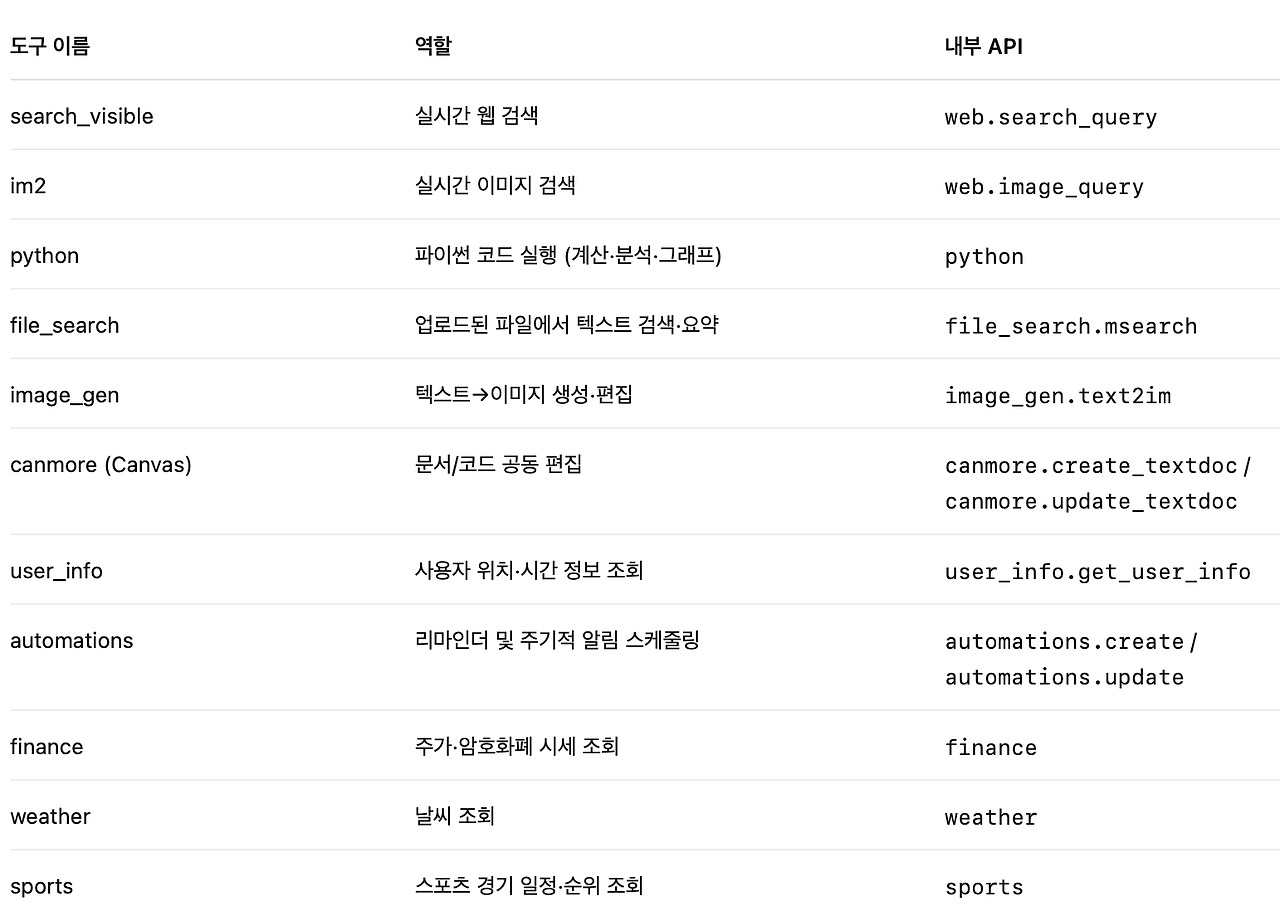
Task: Click the finance tool name
Action: click(46, 747)
